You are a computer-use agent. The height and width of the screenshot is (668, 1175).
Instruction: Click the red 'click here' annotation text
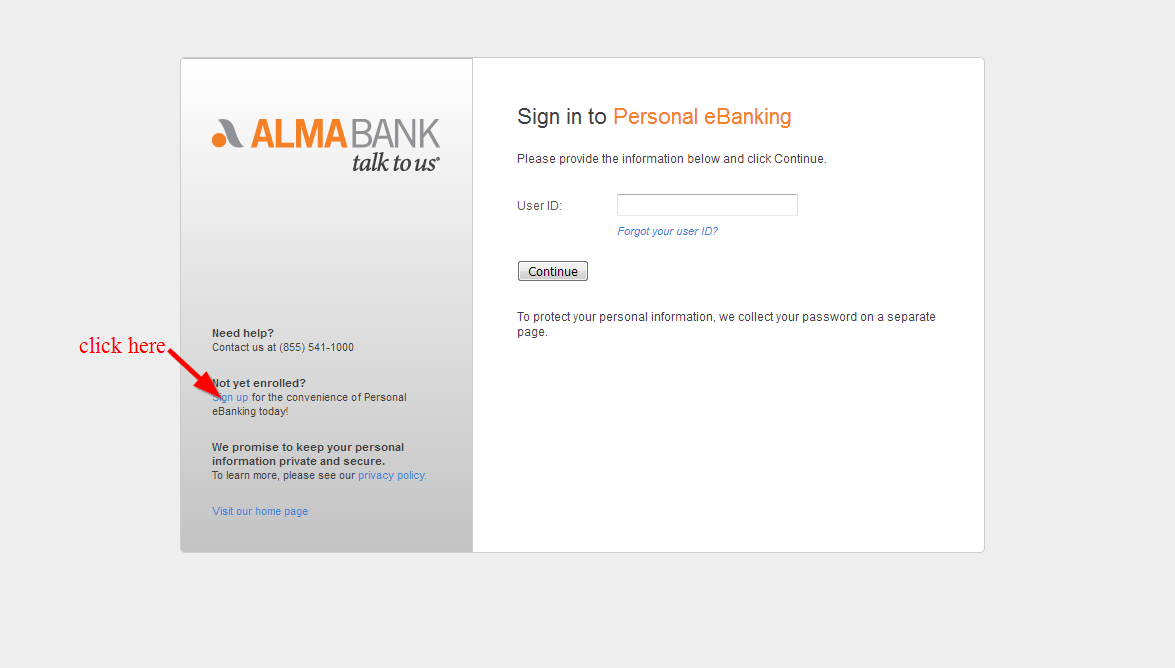point(122,346)
